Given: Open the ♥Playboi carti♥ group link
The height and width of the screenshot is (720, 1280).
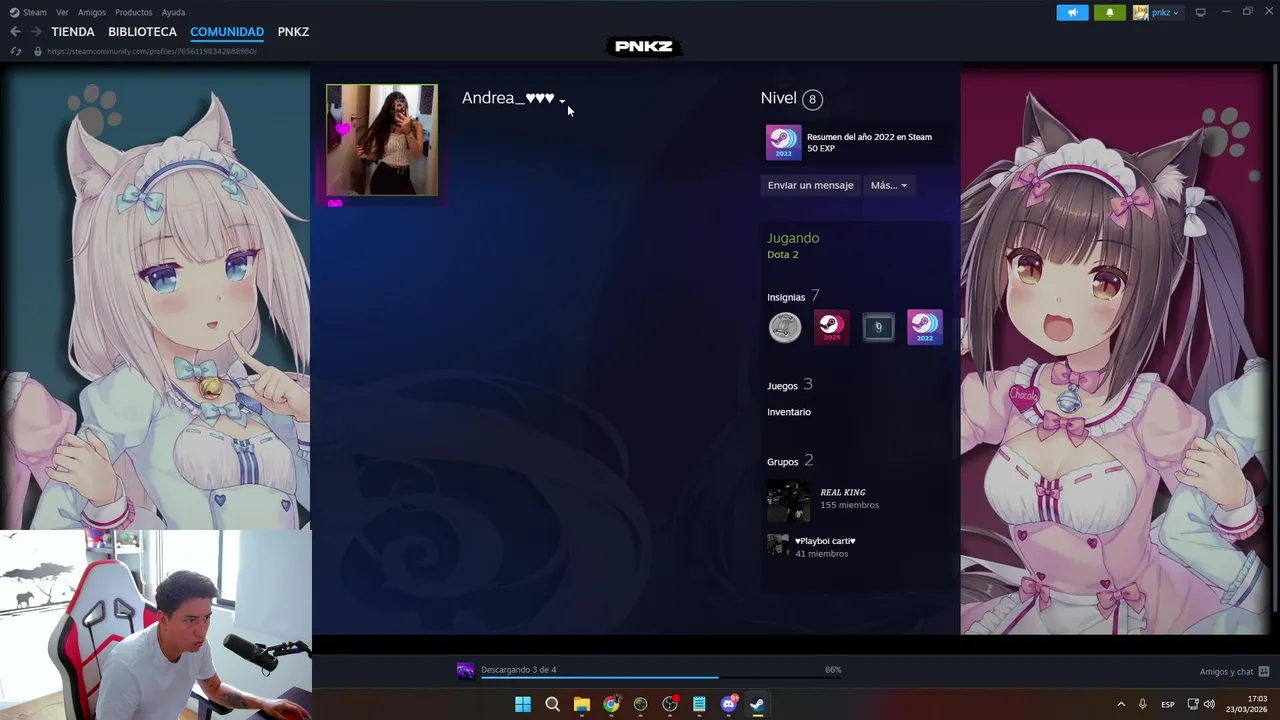Looking at the screenshot, I should (825, 541).
